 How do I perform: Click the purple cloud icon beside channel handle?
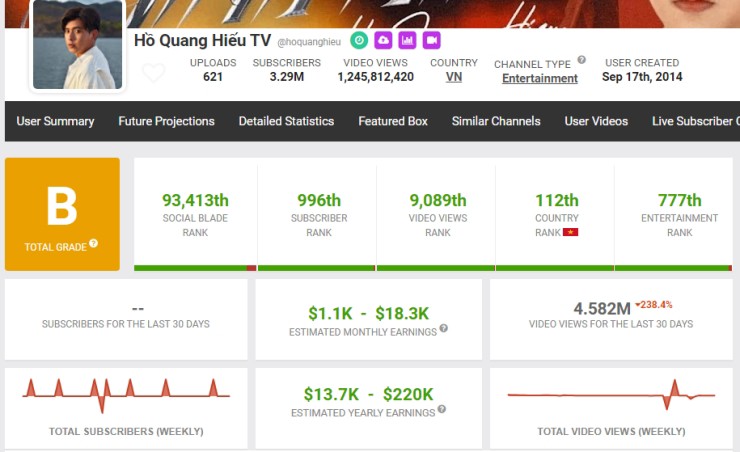(383, 40)
